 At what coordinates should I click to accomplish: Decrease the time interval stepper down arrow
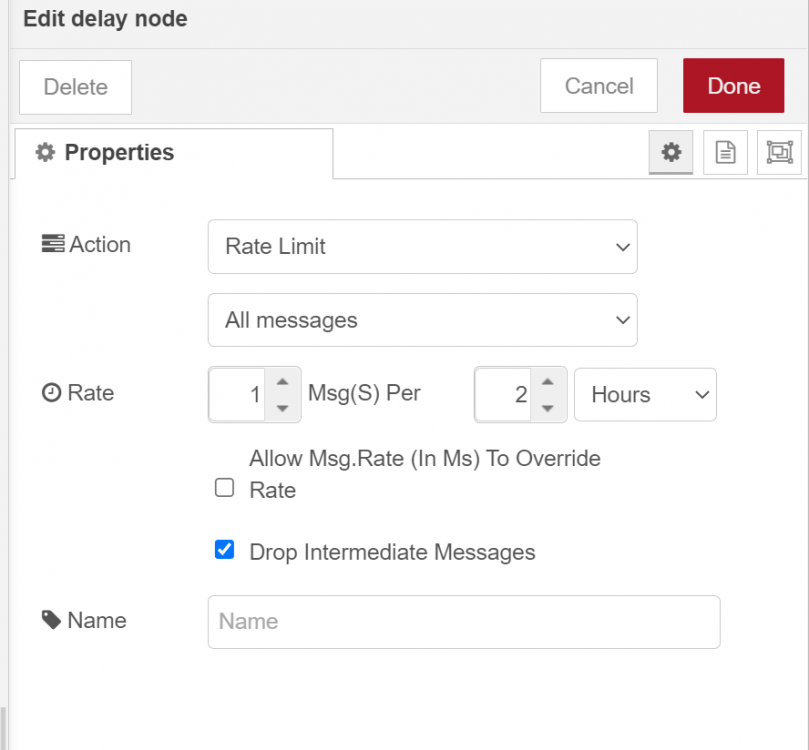click(x=548, y=408)
